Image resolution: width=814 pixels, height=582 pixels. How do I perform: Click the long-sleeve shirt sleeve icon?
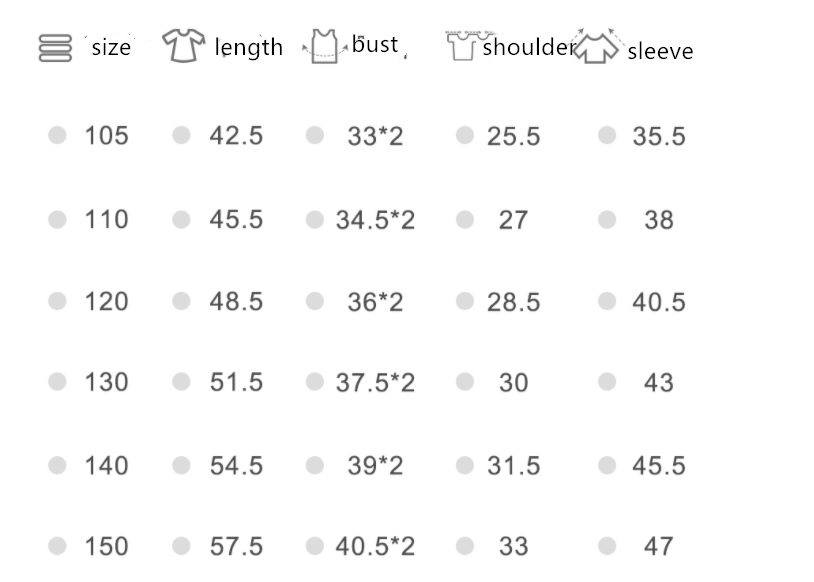click(x=597, y=48)
